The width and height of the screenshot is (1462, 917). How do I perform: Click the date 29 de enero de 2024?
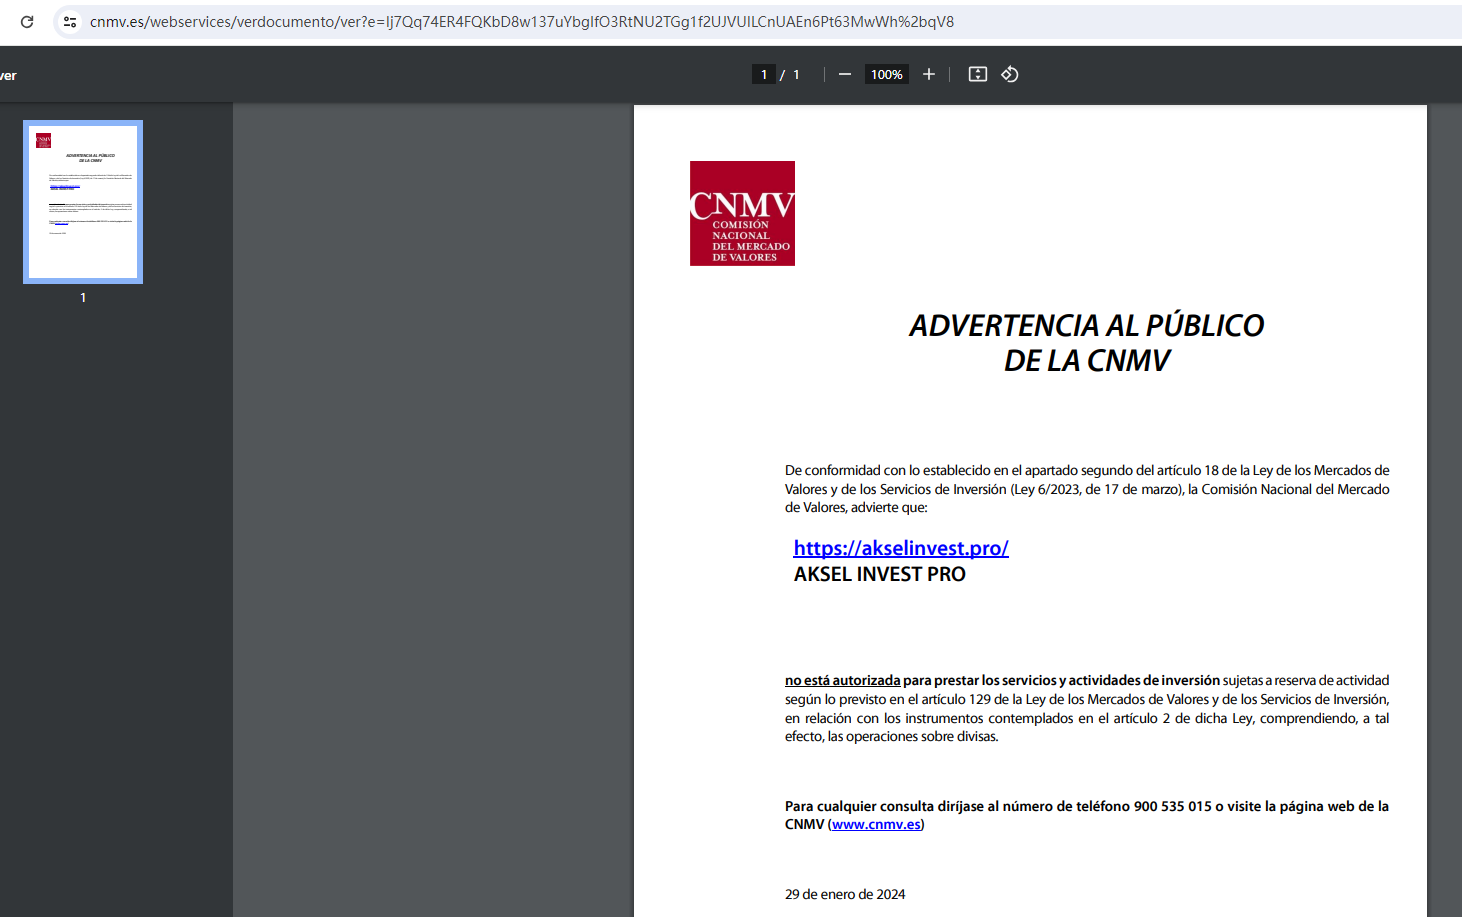pyautogui.click(x=845, y=895)
